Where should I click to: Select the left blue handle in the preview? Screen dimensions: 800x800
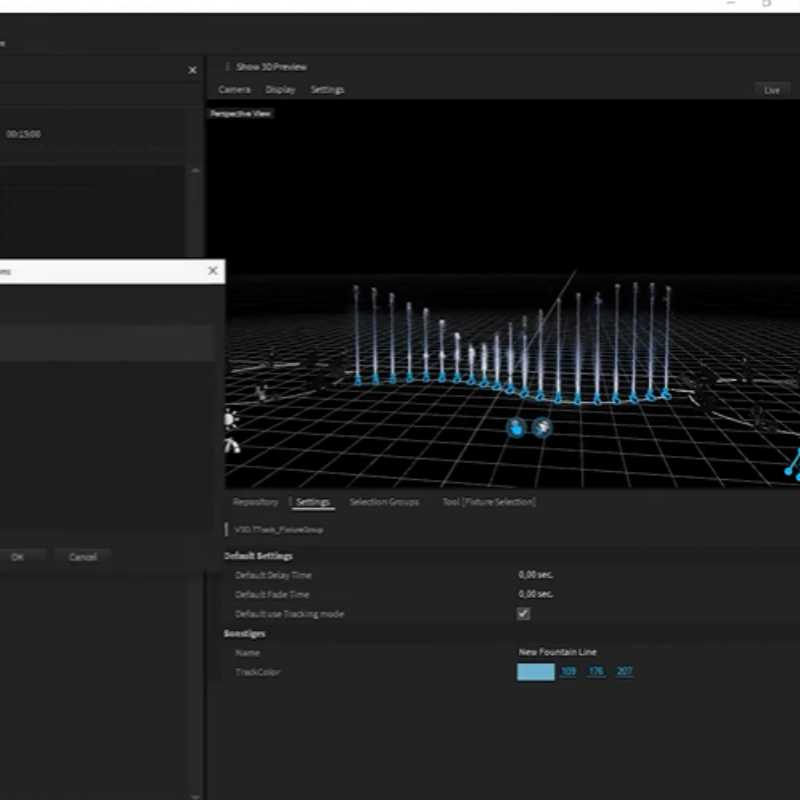click(x=516, y=428)
